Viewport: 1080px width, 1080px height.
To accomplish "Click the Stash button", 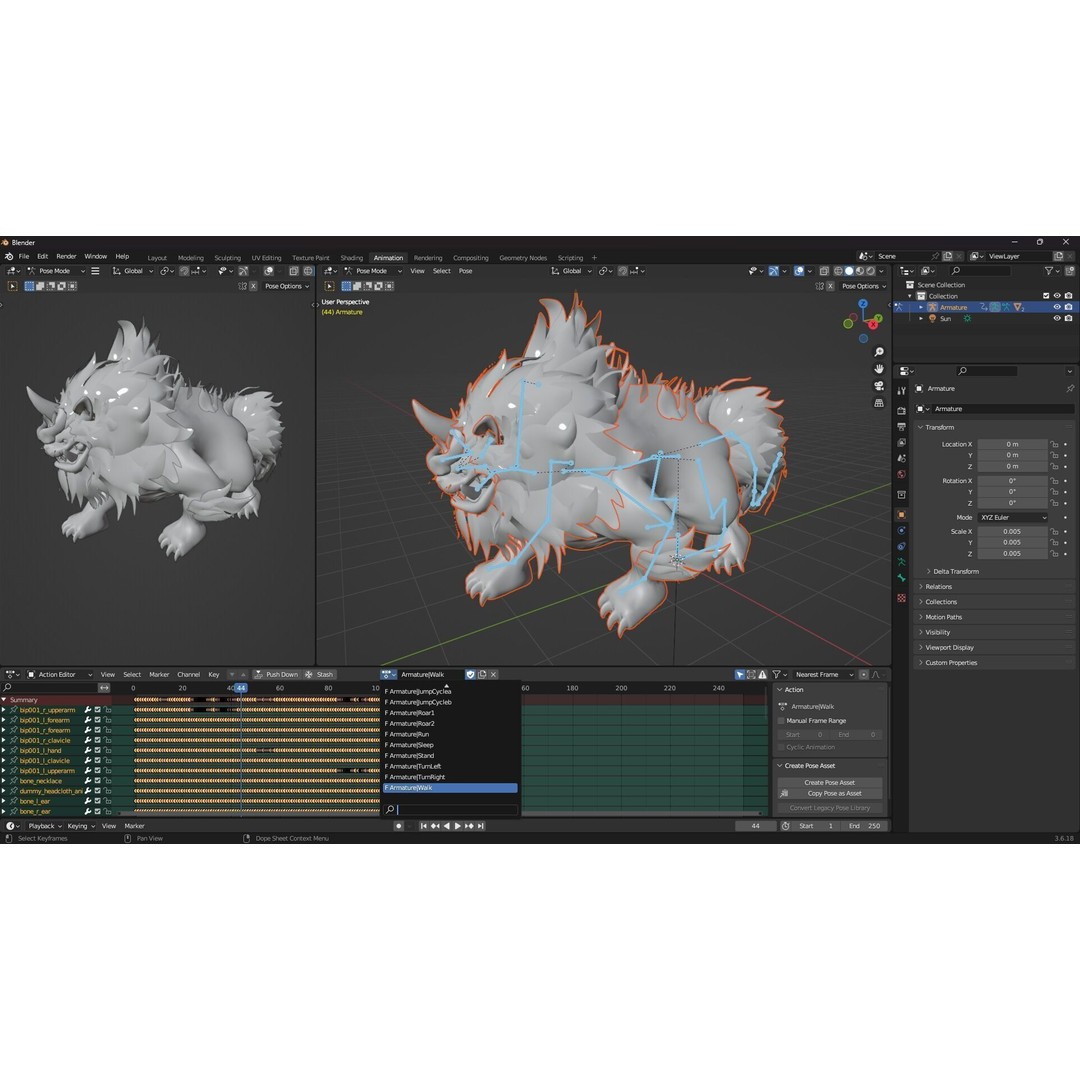I will pyautogui.click(x=319, y=675).
